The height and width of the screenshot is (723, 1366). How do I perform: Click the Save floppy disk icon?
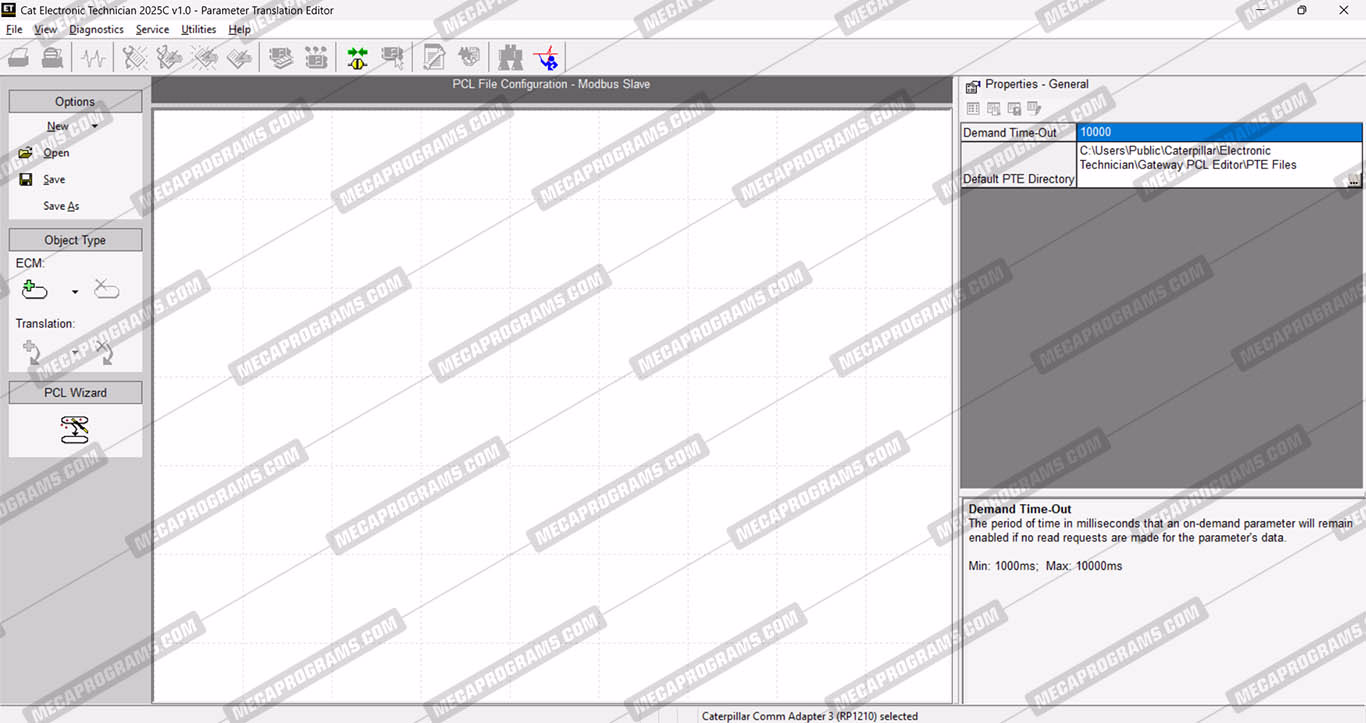pos(26,180)
